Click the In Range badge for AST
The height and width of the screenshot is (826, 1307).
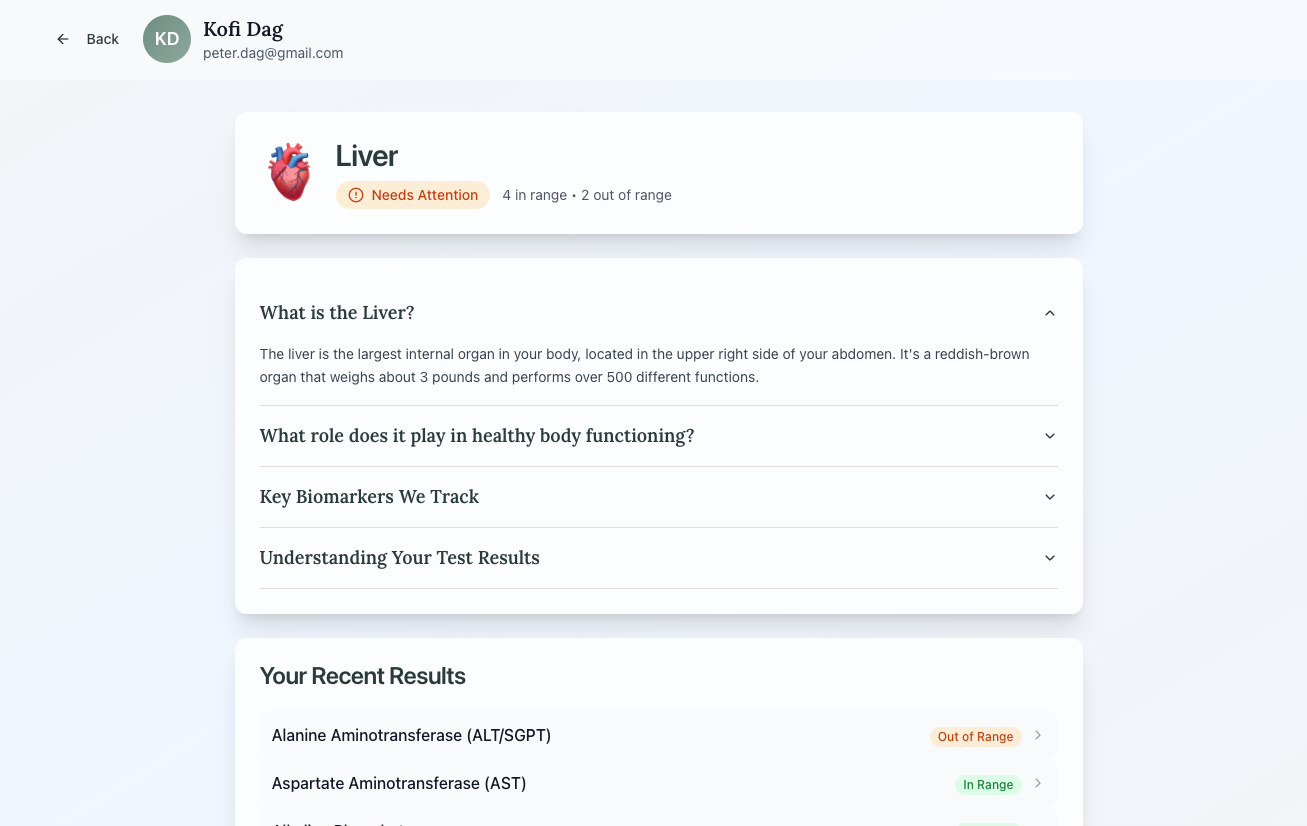[x=988, y=785]
